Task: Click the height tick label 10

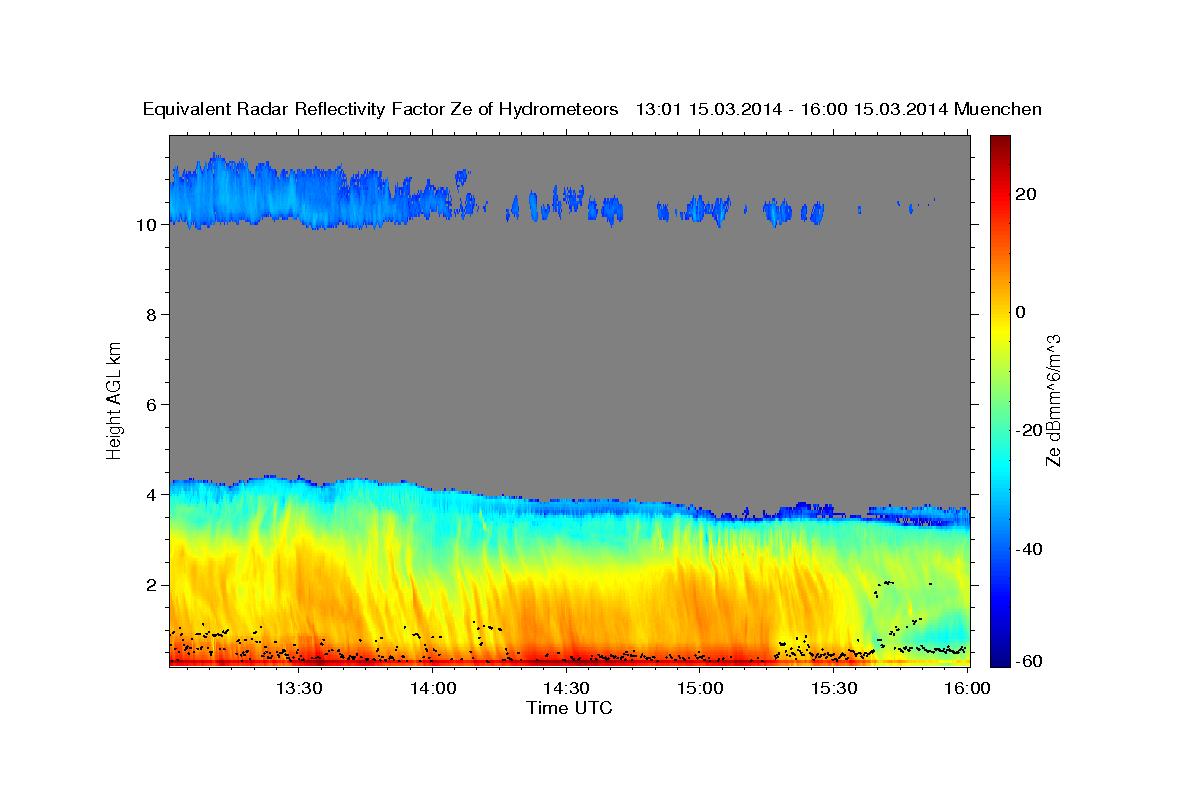Action: pyautogui.click(x=146, y=225)
